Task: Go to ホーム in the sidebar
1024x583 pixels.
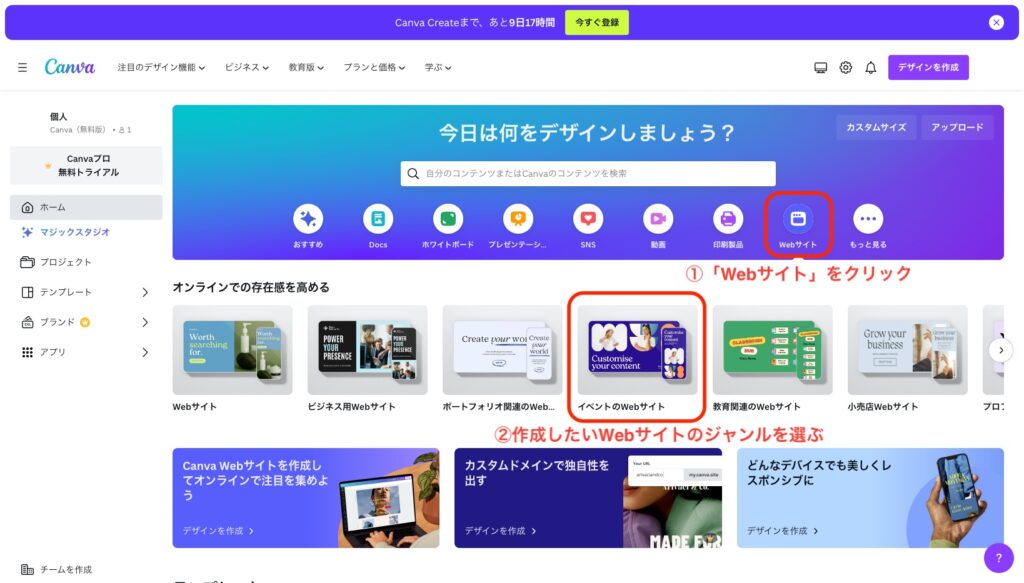Action: click(x=86, y=207)
